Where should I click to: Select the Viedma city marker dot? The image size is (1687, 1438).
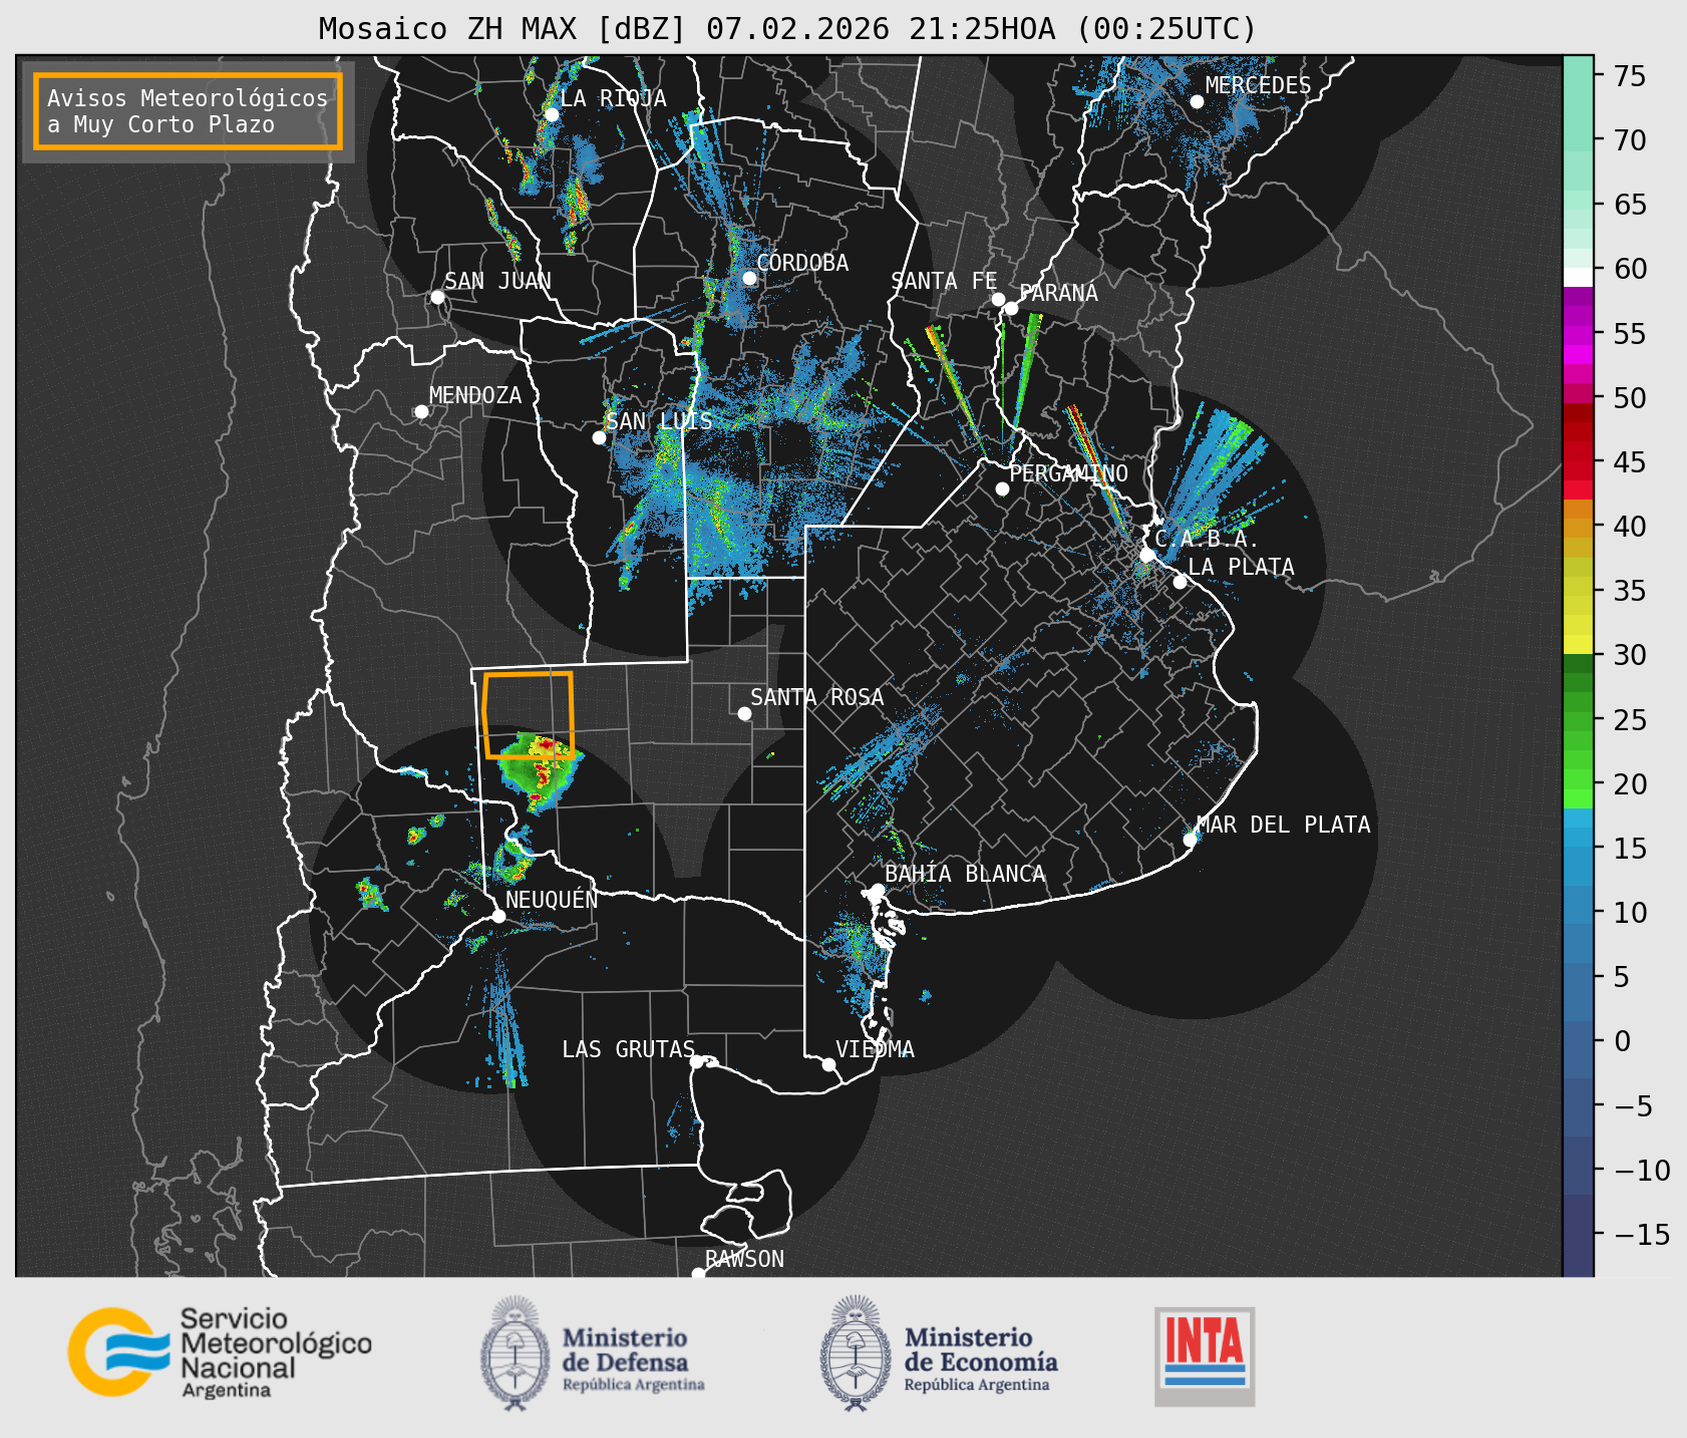click(x=828, y=1064)
